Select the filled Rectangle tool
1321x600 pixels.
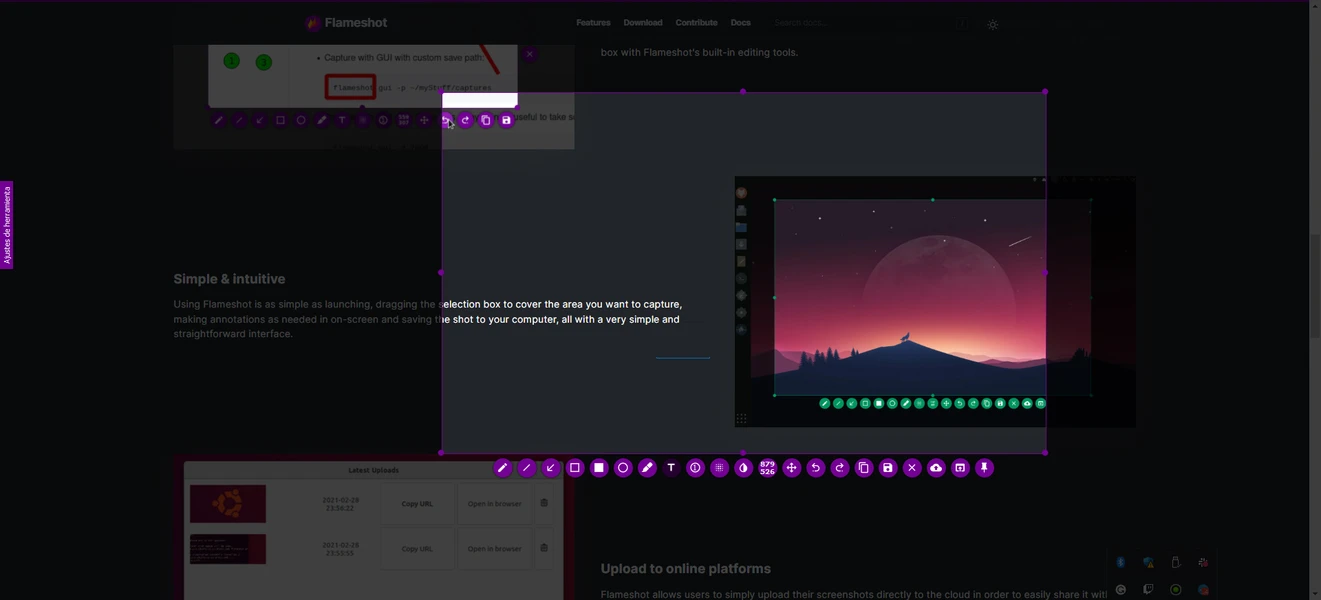pyautogui.click(x=599, y=468)
